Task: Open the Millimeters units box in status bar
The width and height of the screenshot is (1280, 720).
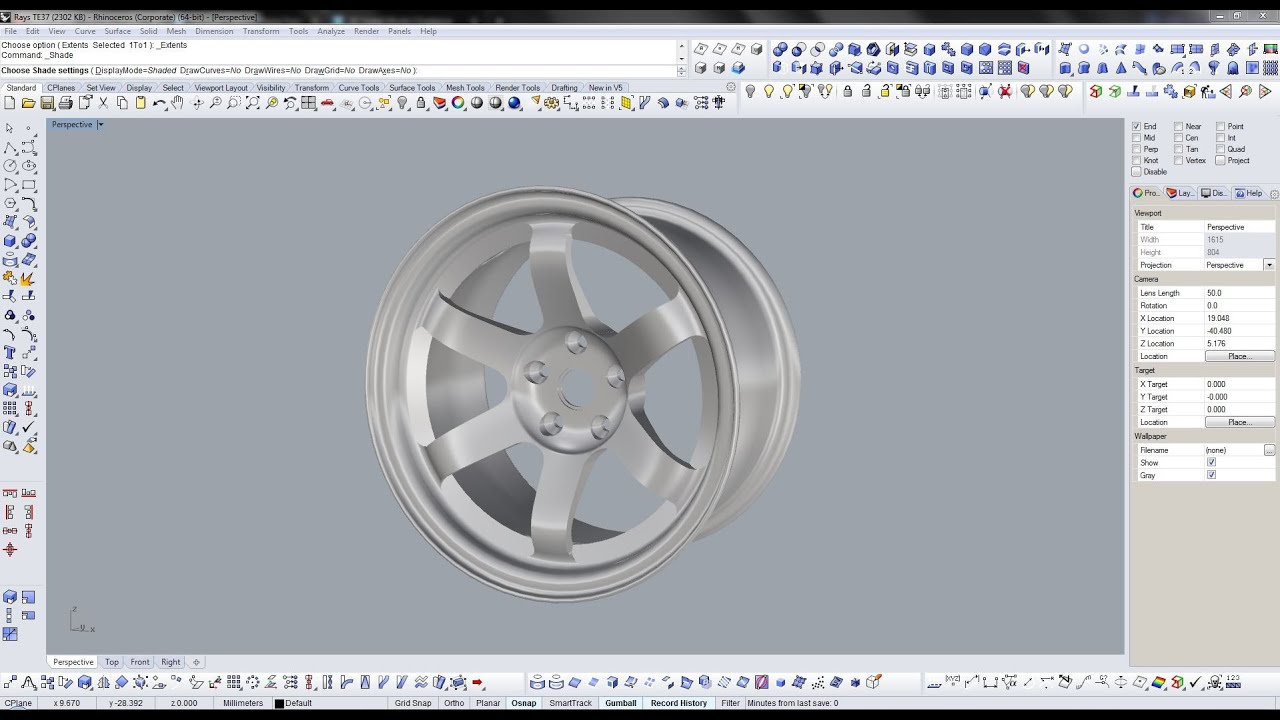Action: click(x=243, y=703)
